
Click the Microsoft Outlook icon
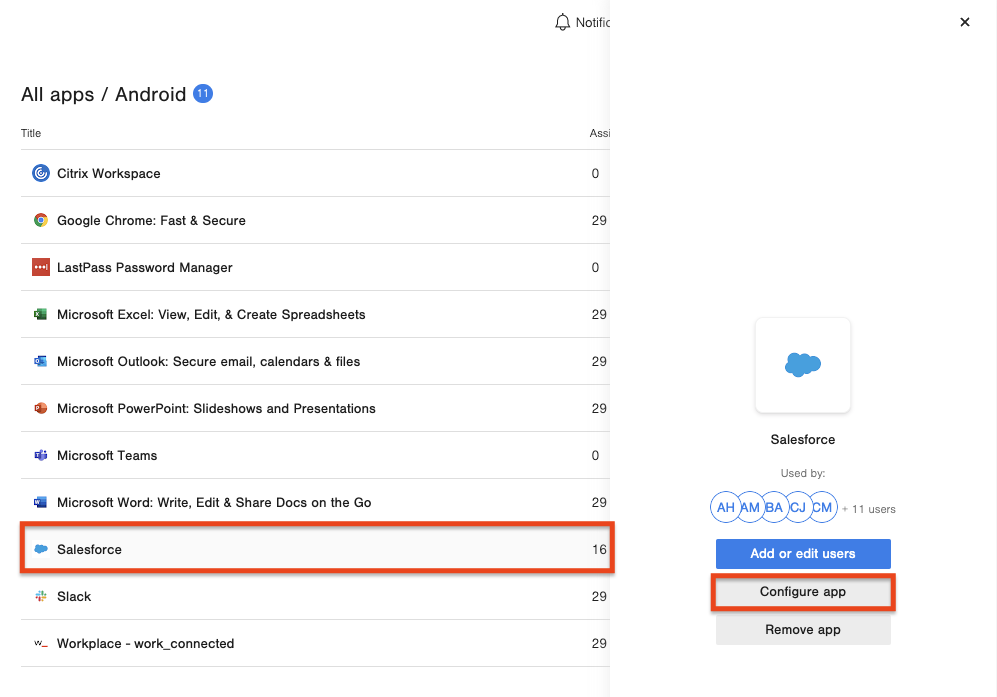click(41, 361)
